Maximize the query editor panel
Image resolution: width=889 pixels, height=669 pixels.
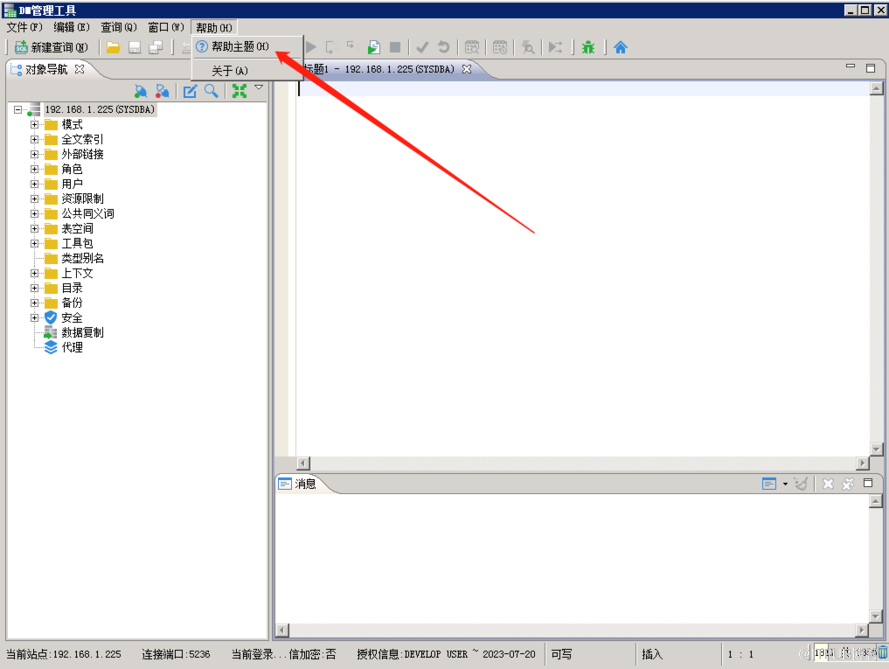point(870,68)
